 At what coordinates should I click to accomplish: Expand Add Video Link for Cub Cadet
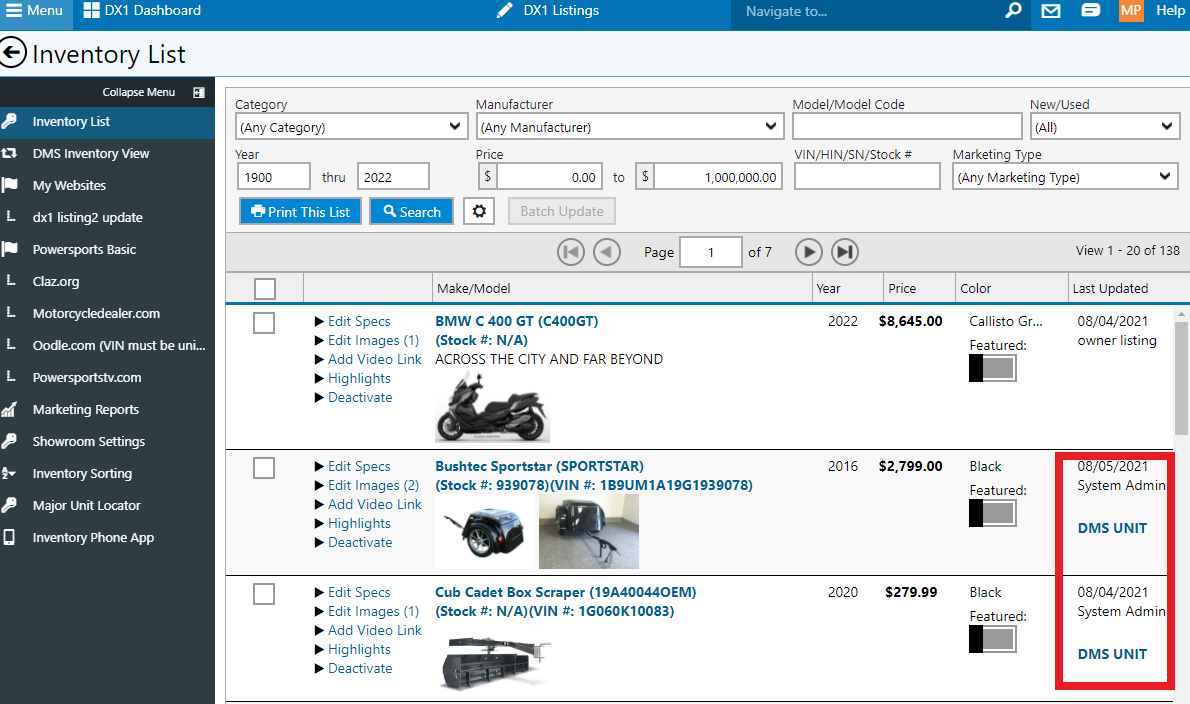pos(368,630)
